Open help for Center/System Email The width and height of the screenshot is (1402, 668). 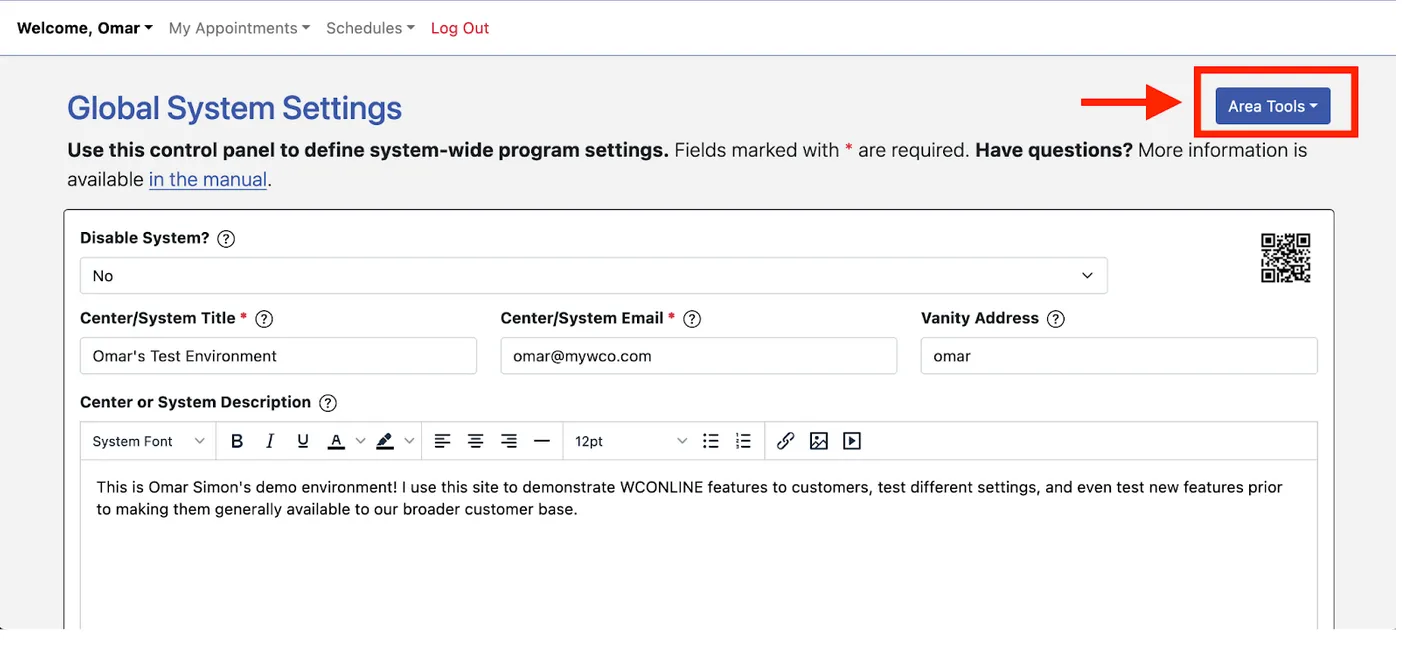[x=691, y=319]
